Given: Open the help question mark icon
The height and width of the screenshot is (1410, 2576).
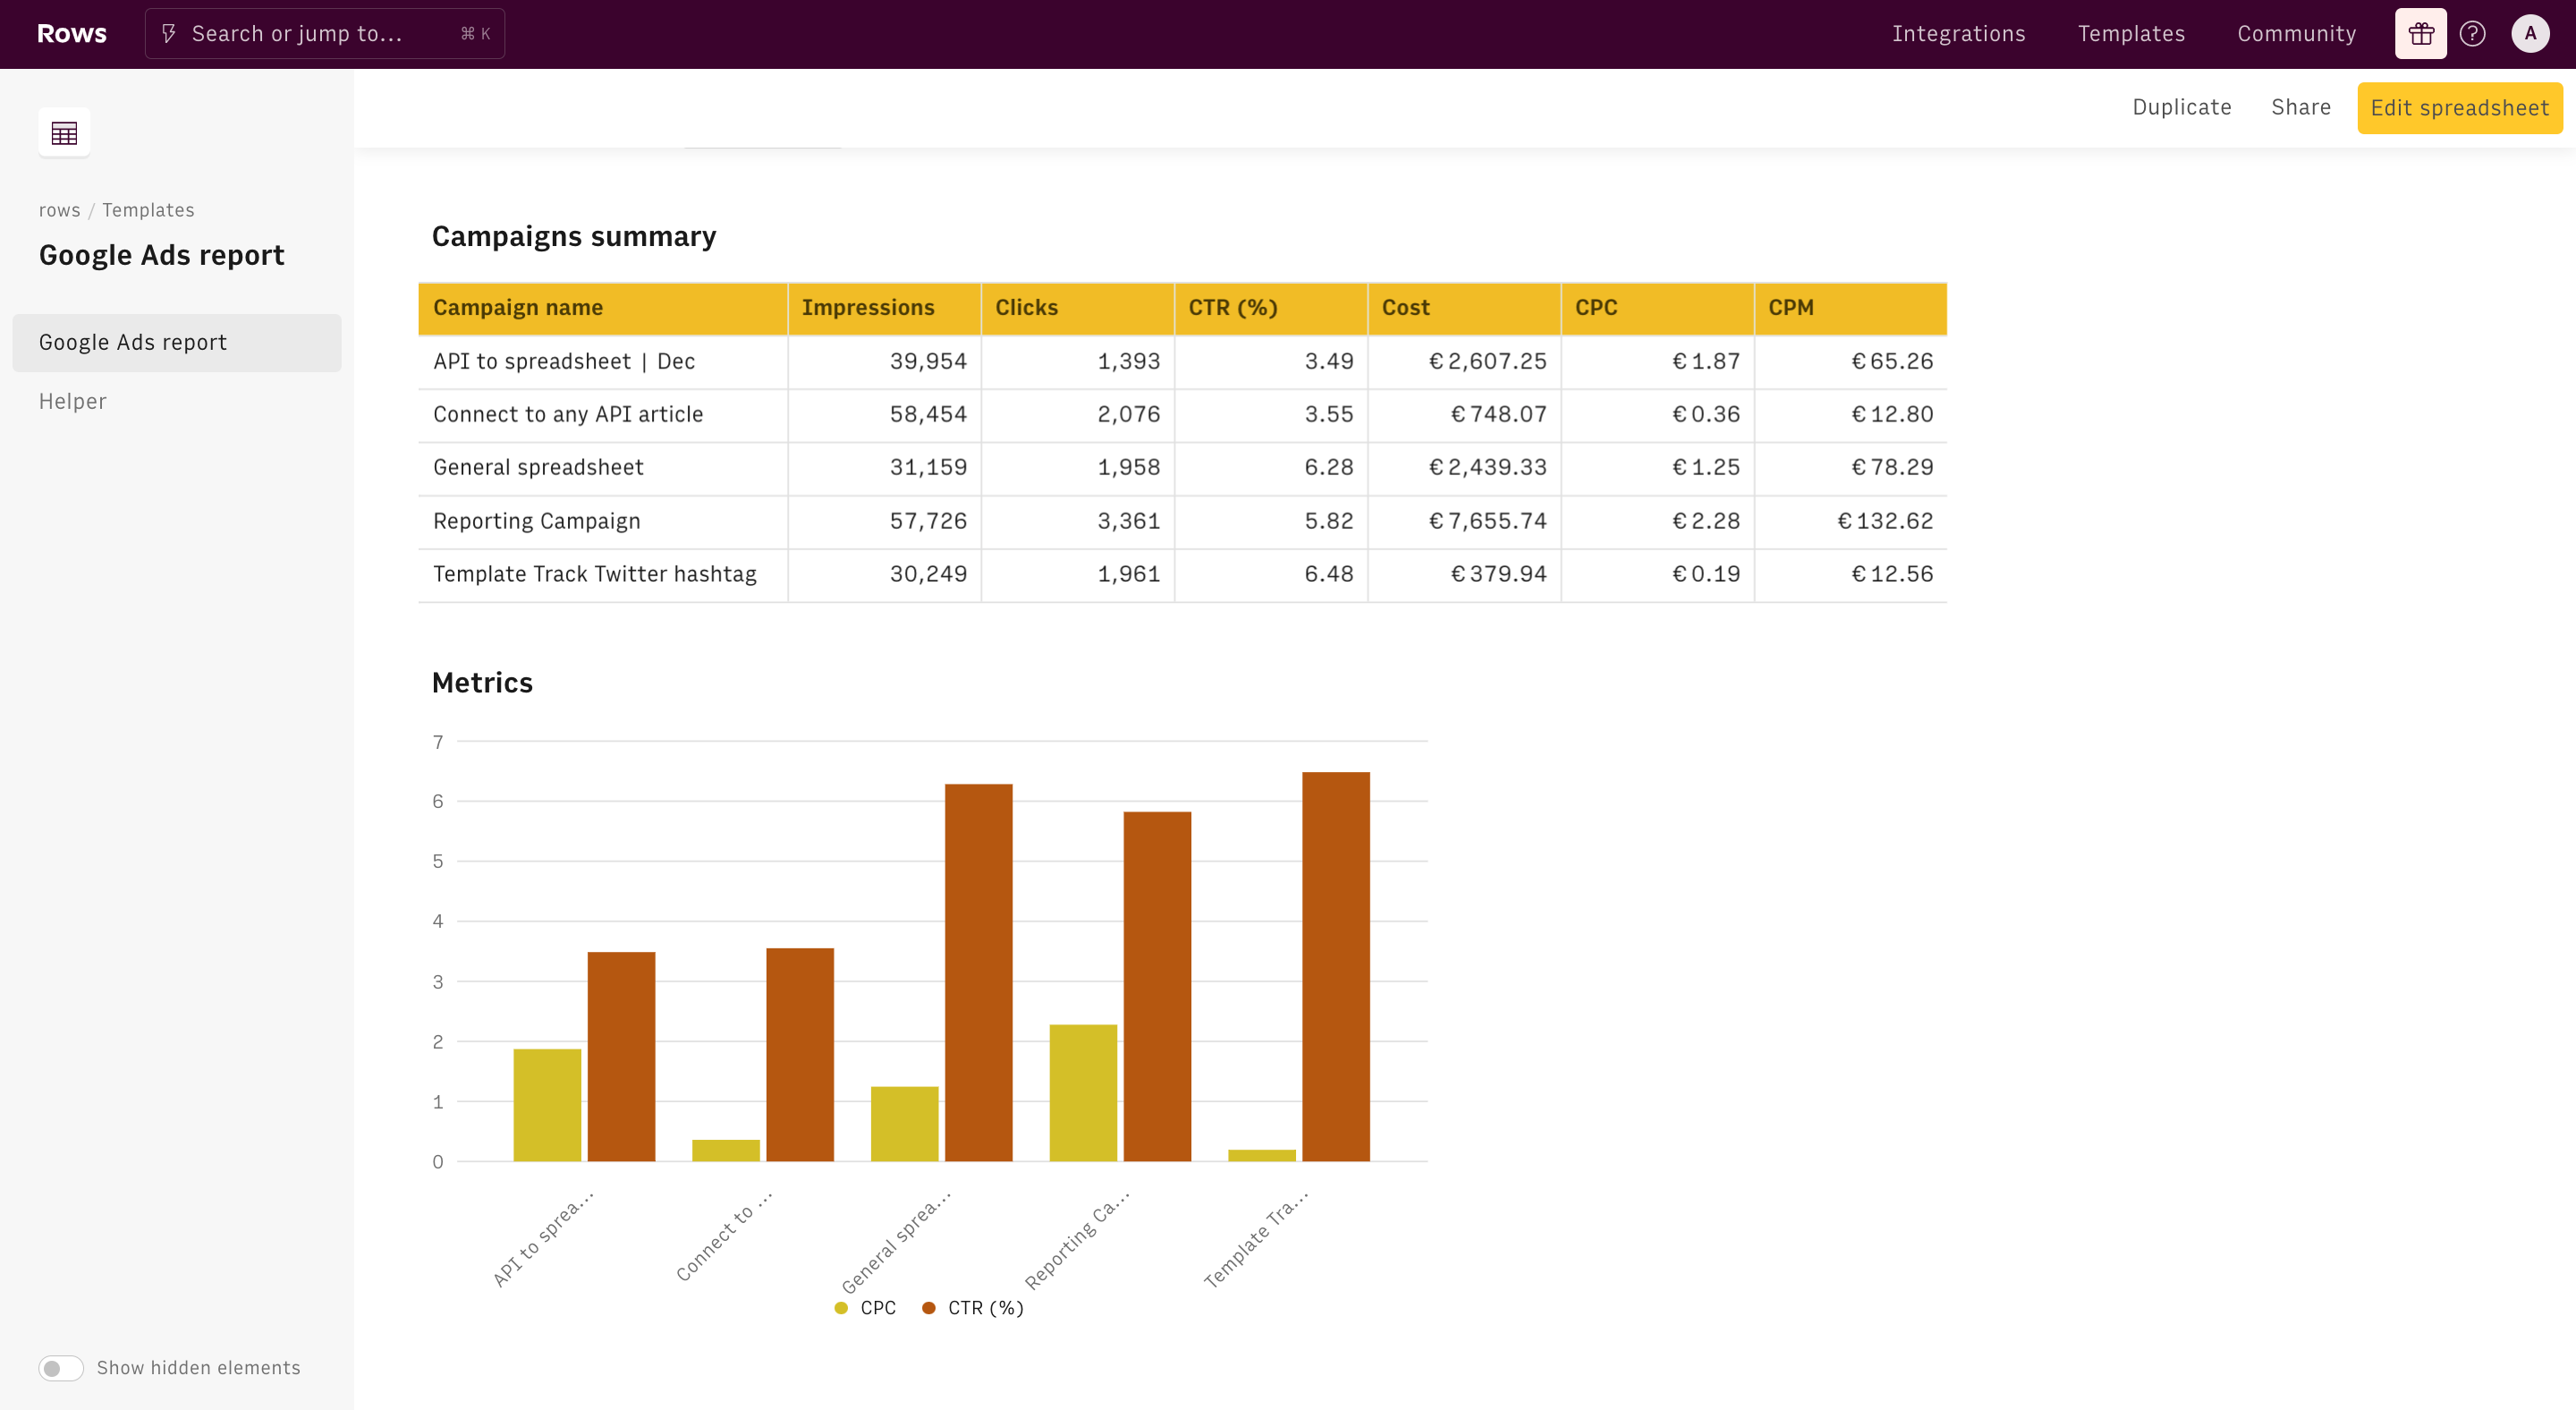Looking at the screenshot, I should (2472, 34).
